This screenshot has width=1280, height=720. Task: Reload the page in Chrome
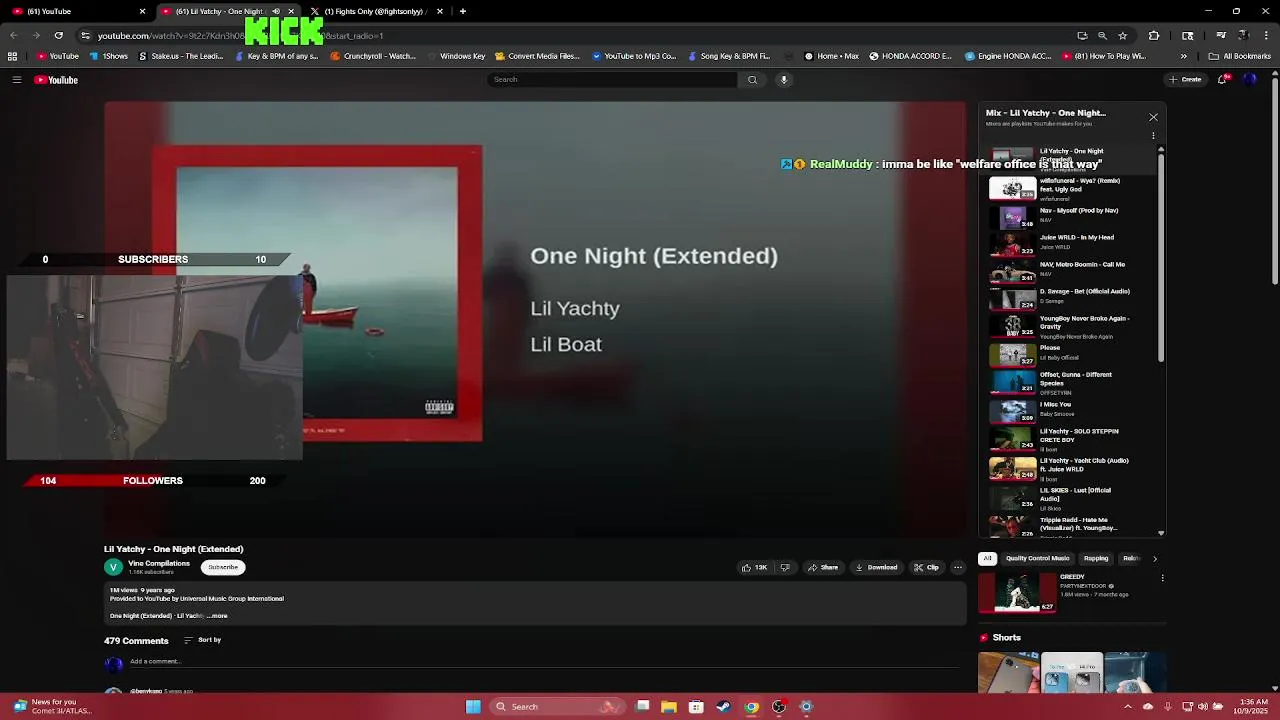[x=58, y=35]
